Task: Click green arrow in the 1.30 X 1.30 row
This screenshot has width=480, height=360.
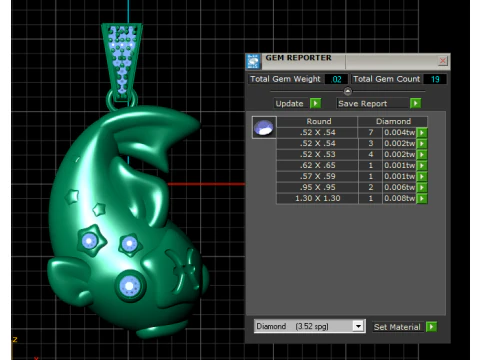Action: click(x=422, y=199)
